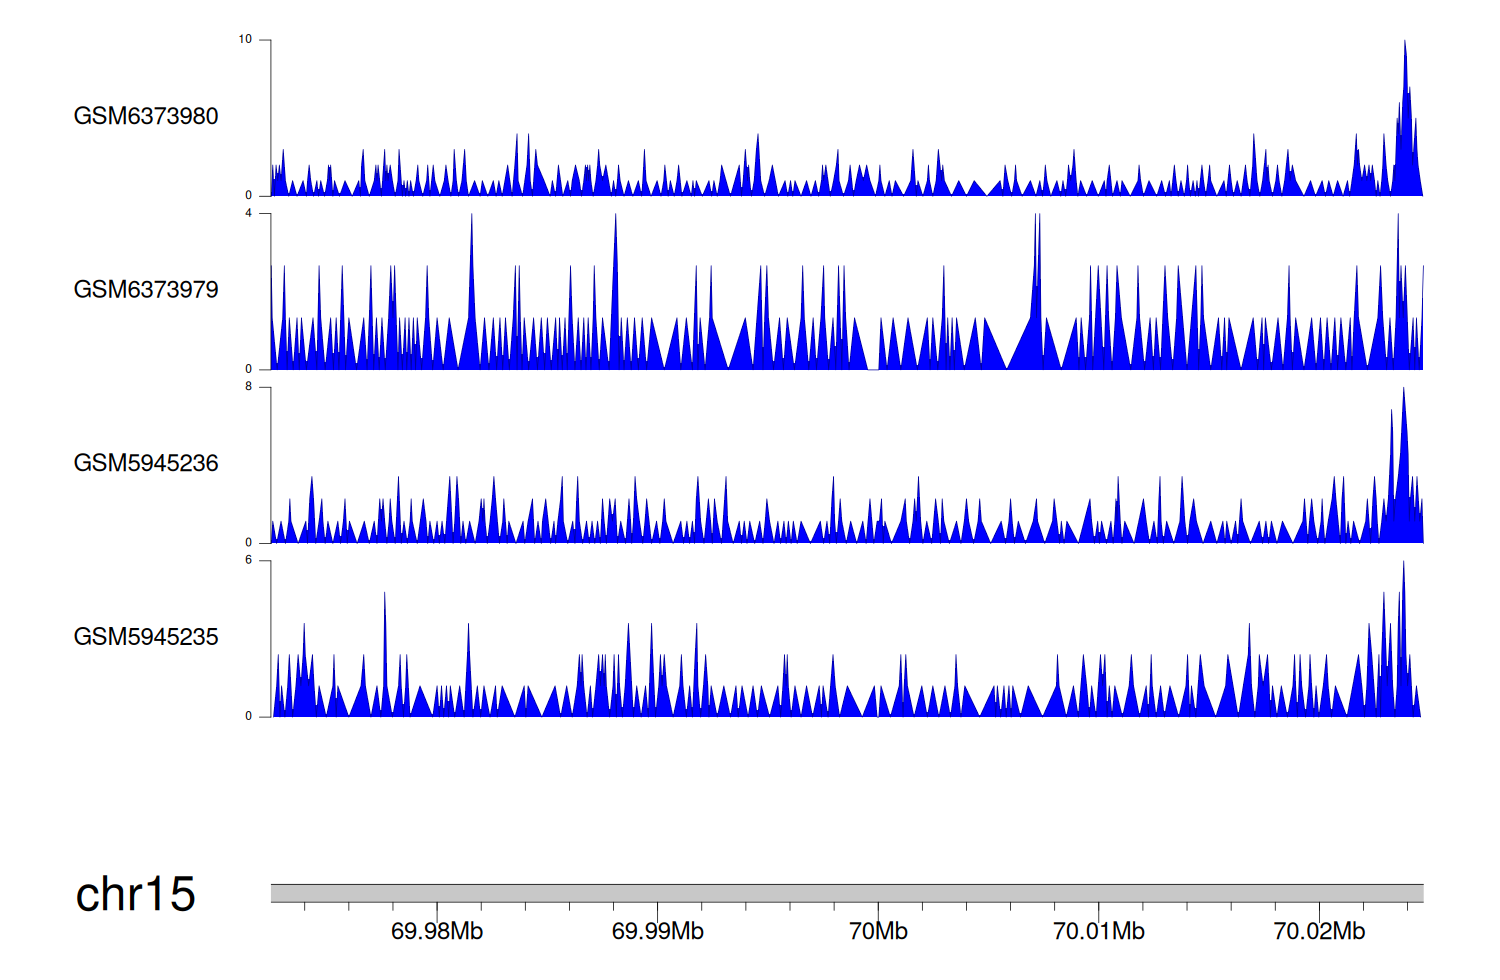
Task: Select the 69.99Mb axis tick label
Action: 657,931
